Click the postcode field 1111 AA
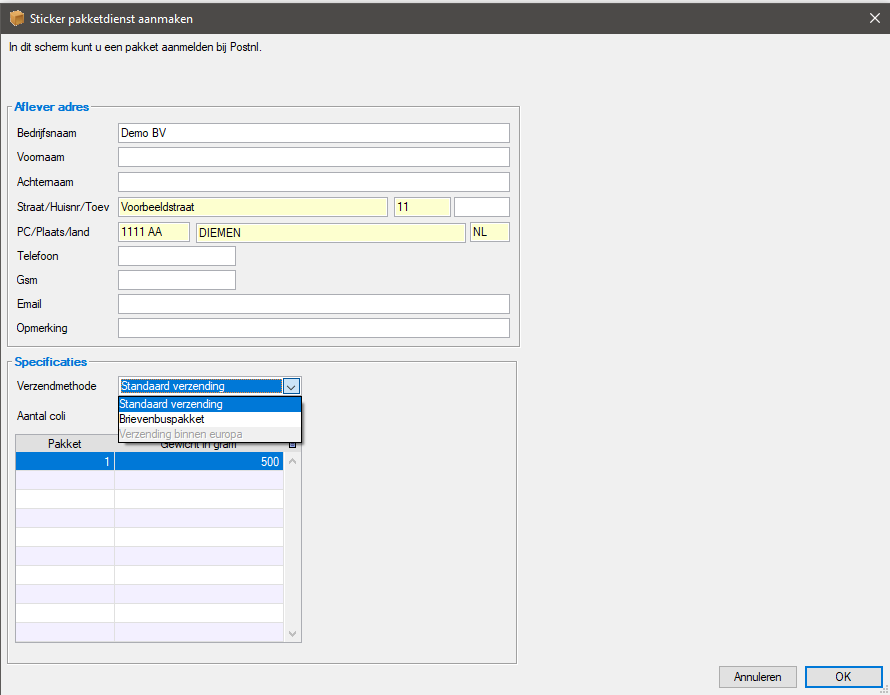This screenshot has width=890, height=695. point(154,232)
